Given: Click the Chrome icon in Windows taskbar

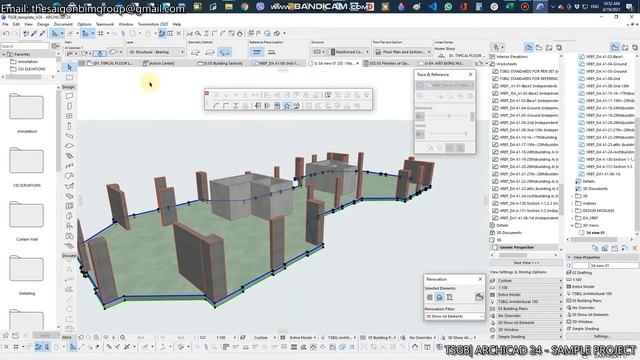Looking at the screenshot, I should [x=244, y=7].
